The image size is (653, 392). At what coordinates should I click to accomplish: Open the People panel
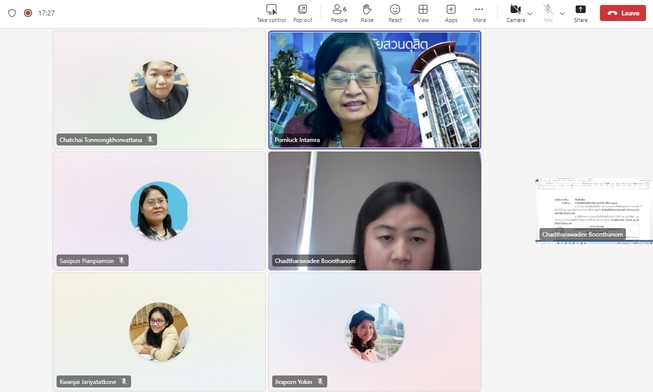coord(339,13)
